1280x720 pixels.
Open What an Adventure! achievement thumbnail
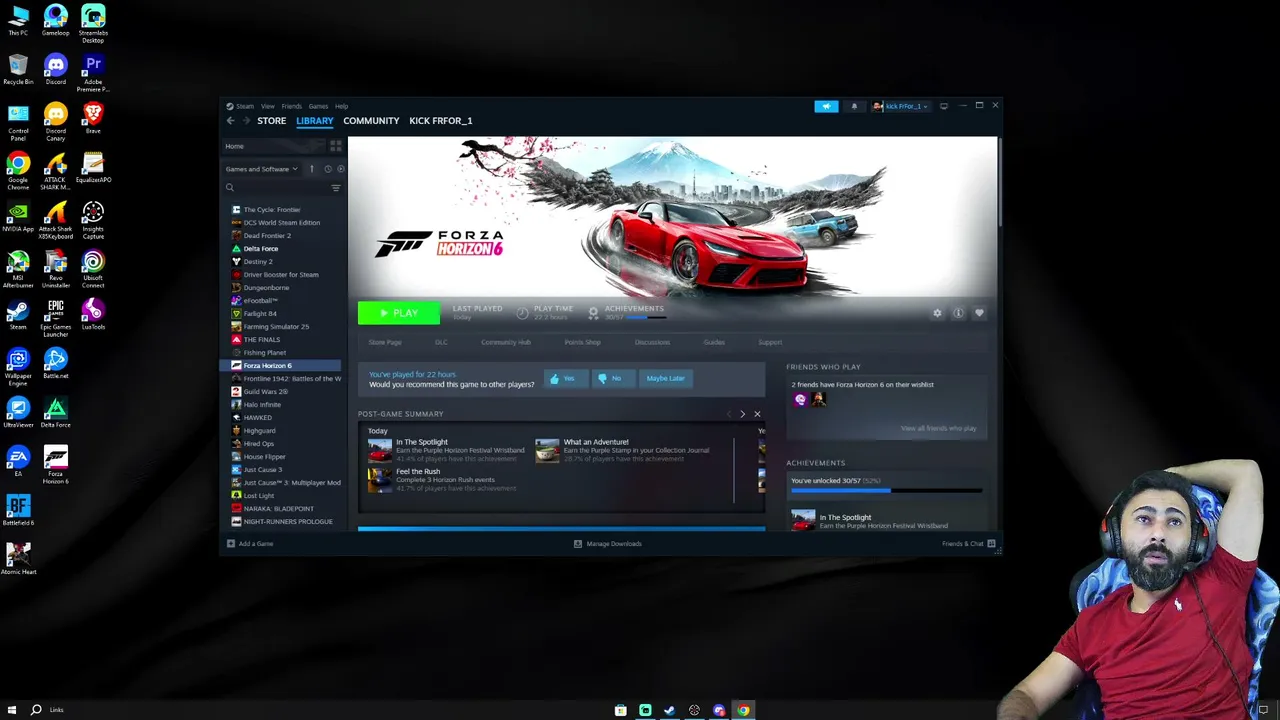[547, 450]
